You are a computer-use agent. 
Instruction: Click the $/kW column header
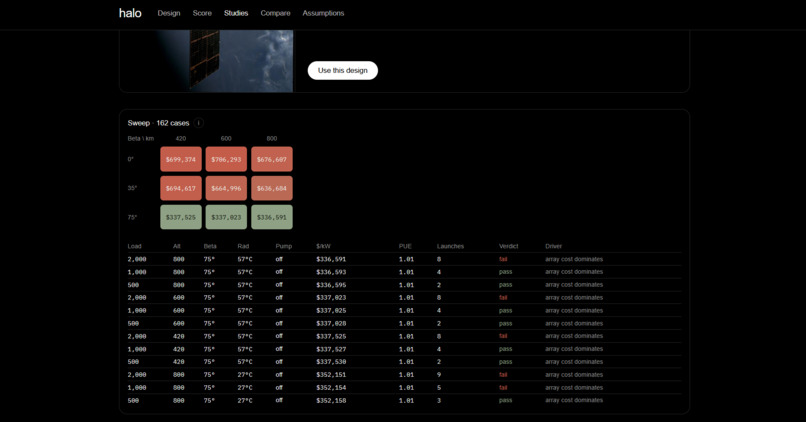coord(323,246)
